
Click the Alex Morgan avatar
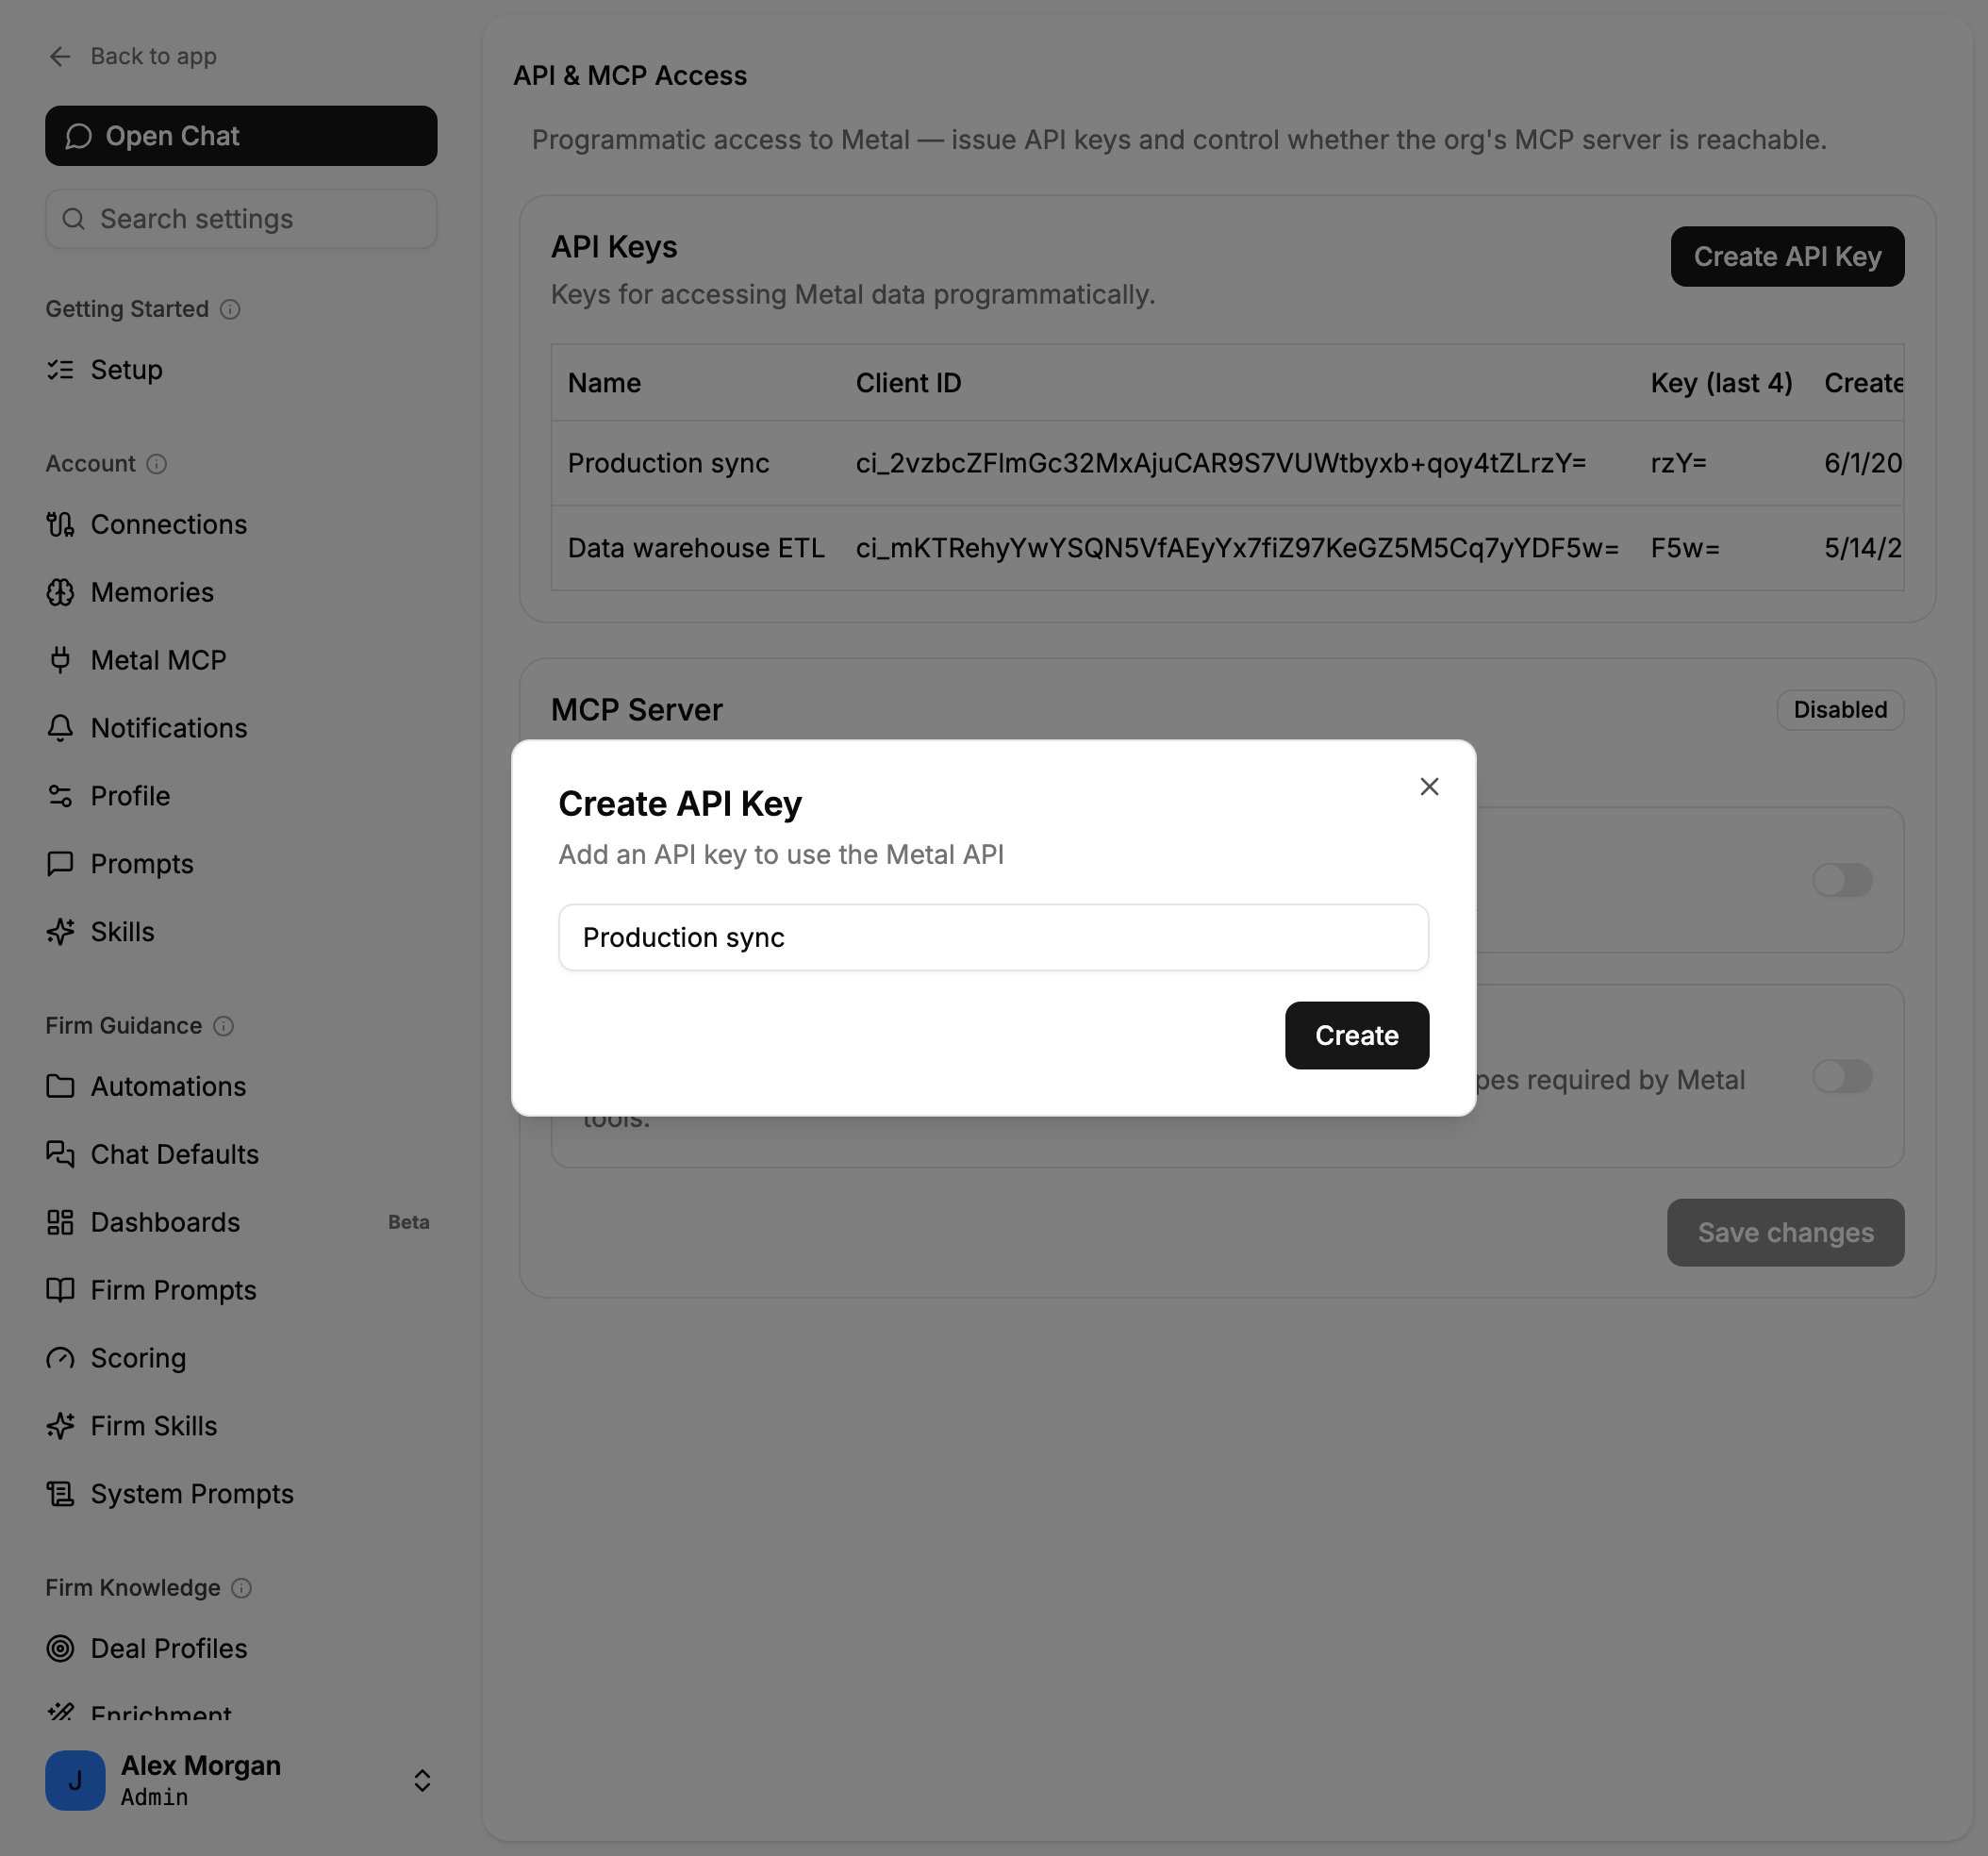75,1780
